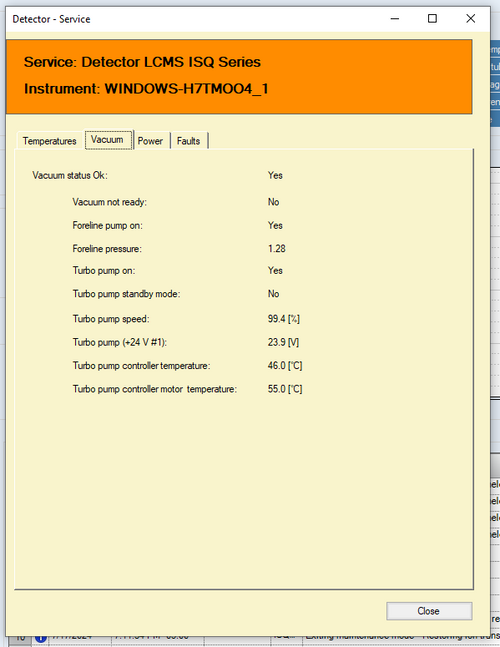The height and width of the screenshot is (647, 500).
Task: Click the 'Turbo pump on:' label
Action: click(x=104, y=271)
